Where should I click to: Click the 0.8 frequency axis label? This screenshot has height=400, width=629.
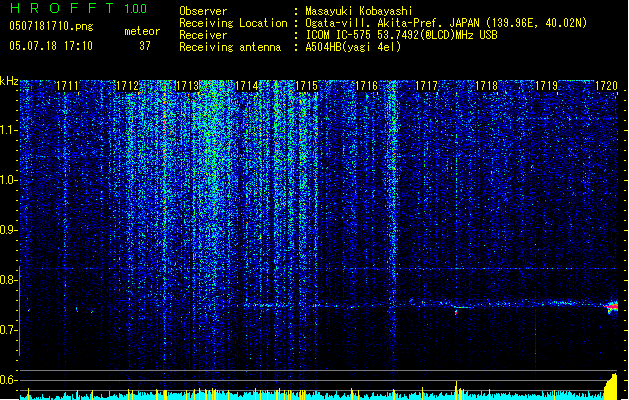click(x=8, y=280)
